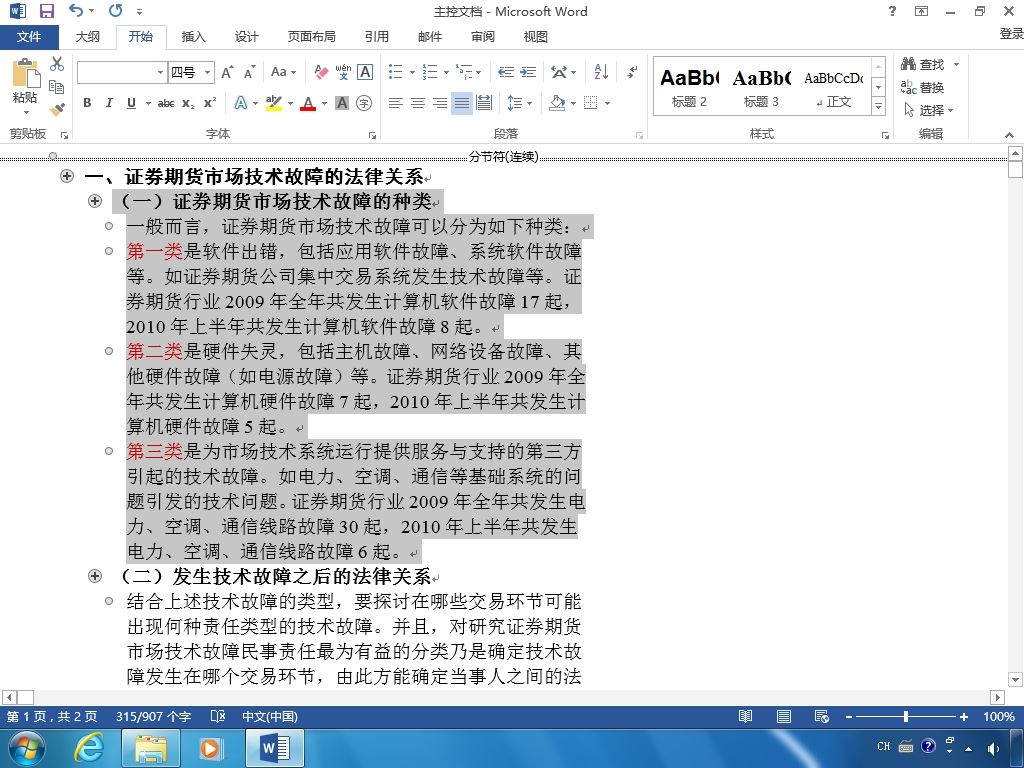Click 登录 to sign in
The height and width of the screenshot is (768, 1024).
1011,33
